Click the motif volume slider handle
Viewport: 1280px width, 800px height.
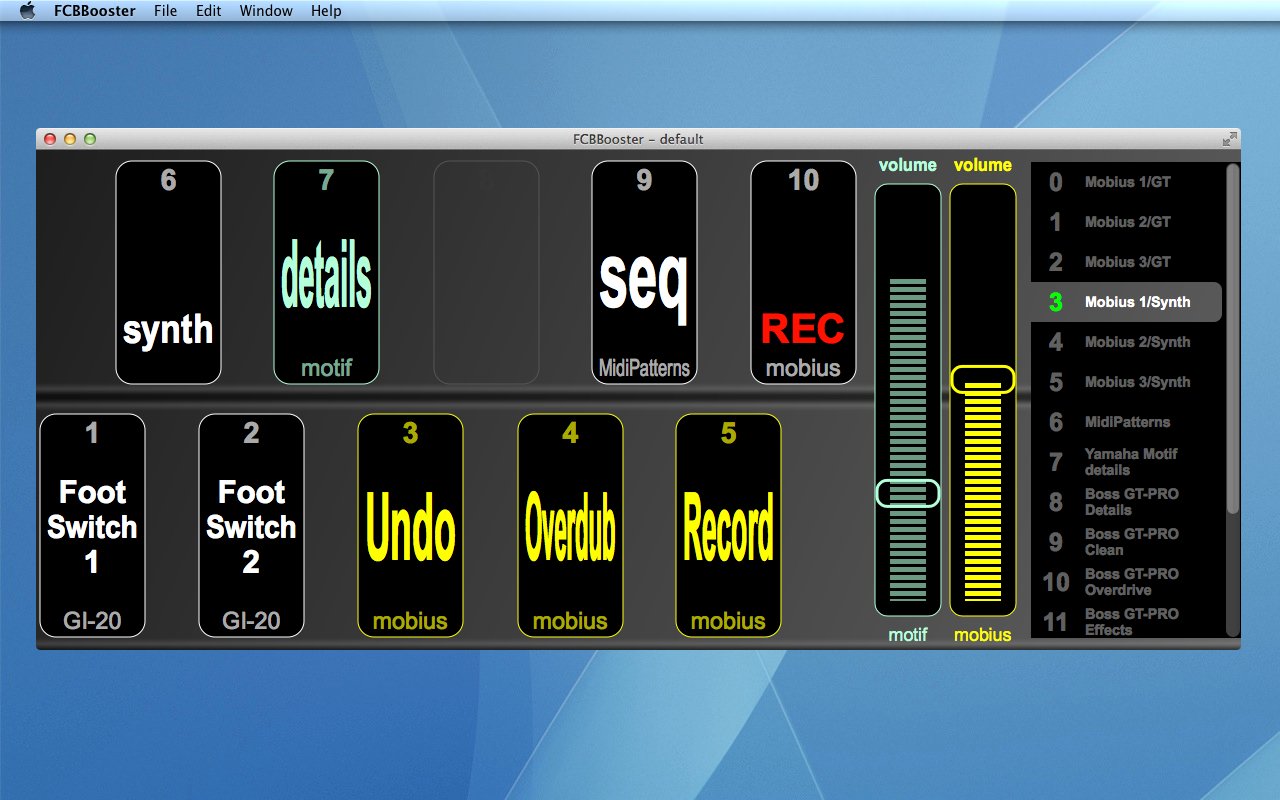908,493
